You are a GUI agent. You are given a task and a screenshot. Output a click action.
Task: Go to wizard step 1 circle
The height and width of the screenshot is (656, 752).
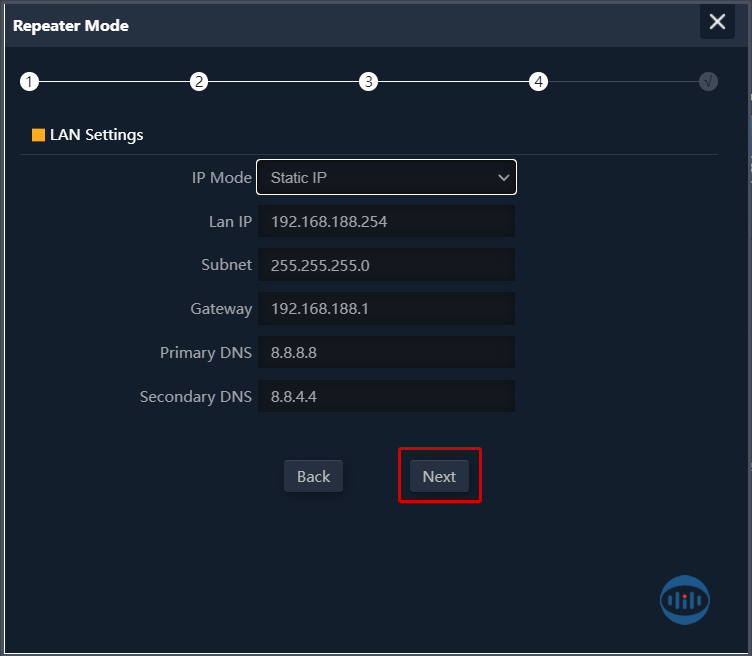[x=29, y=82]
